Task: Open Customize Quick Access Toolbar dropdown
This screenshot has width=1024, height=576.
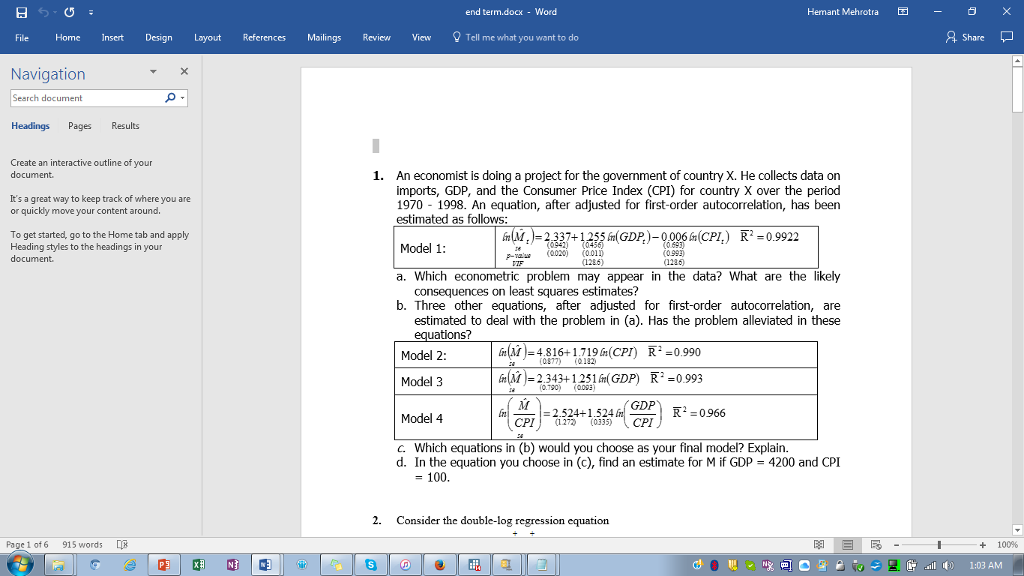Action: pos(91,12)
